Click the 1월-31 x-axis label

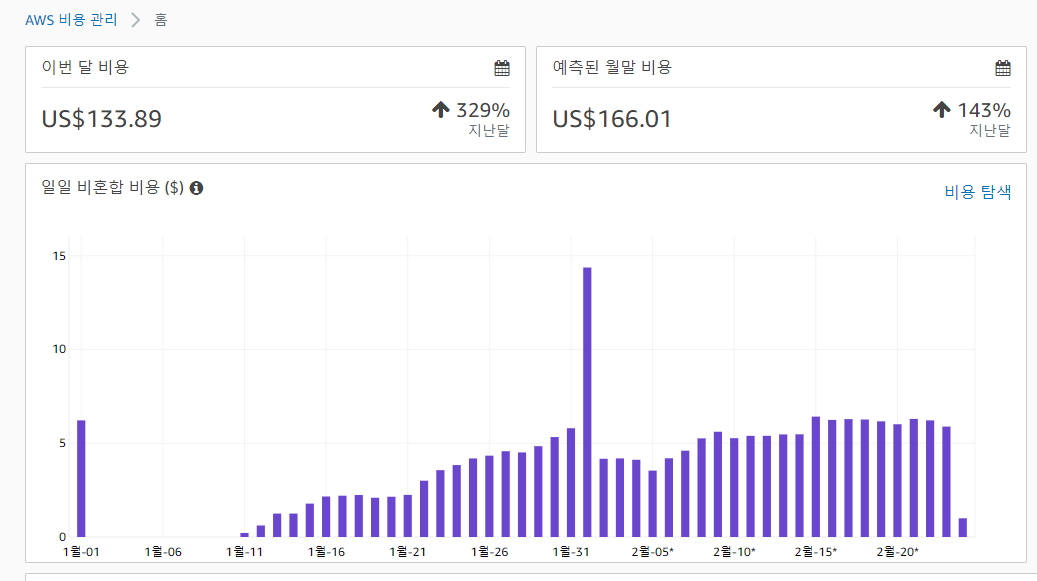[x=571, y=552]
